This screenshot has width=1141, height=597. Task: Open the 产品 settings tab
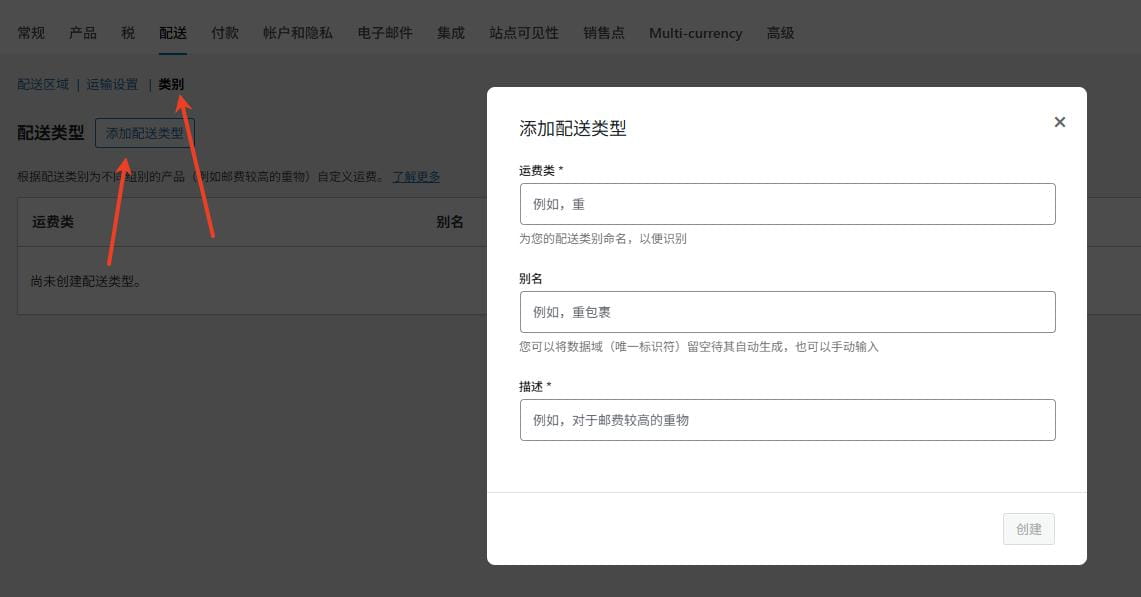coord(82,32)
